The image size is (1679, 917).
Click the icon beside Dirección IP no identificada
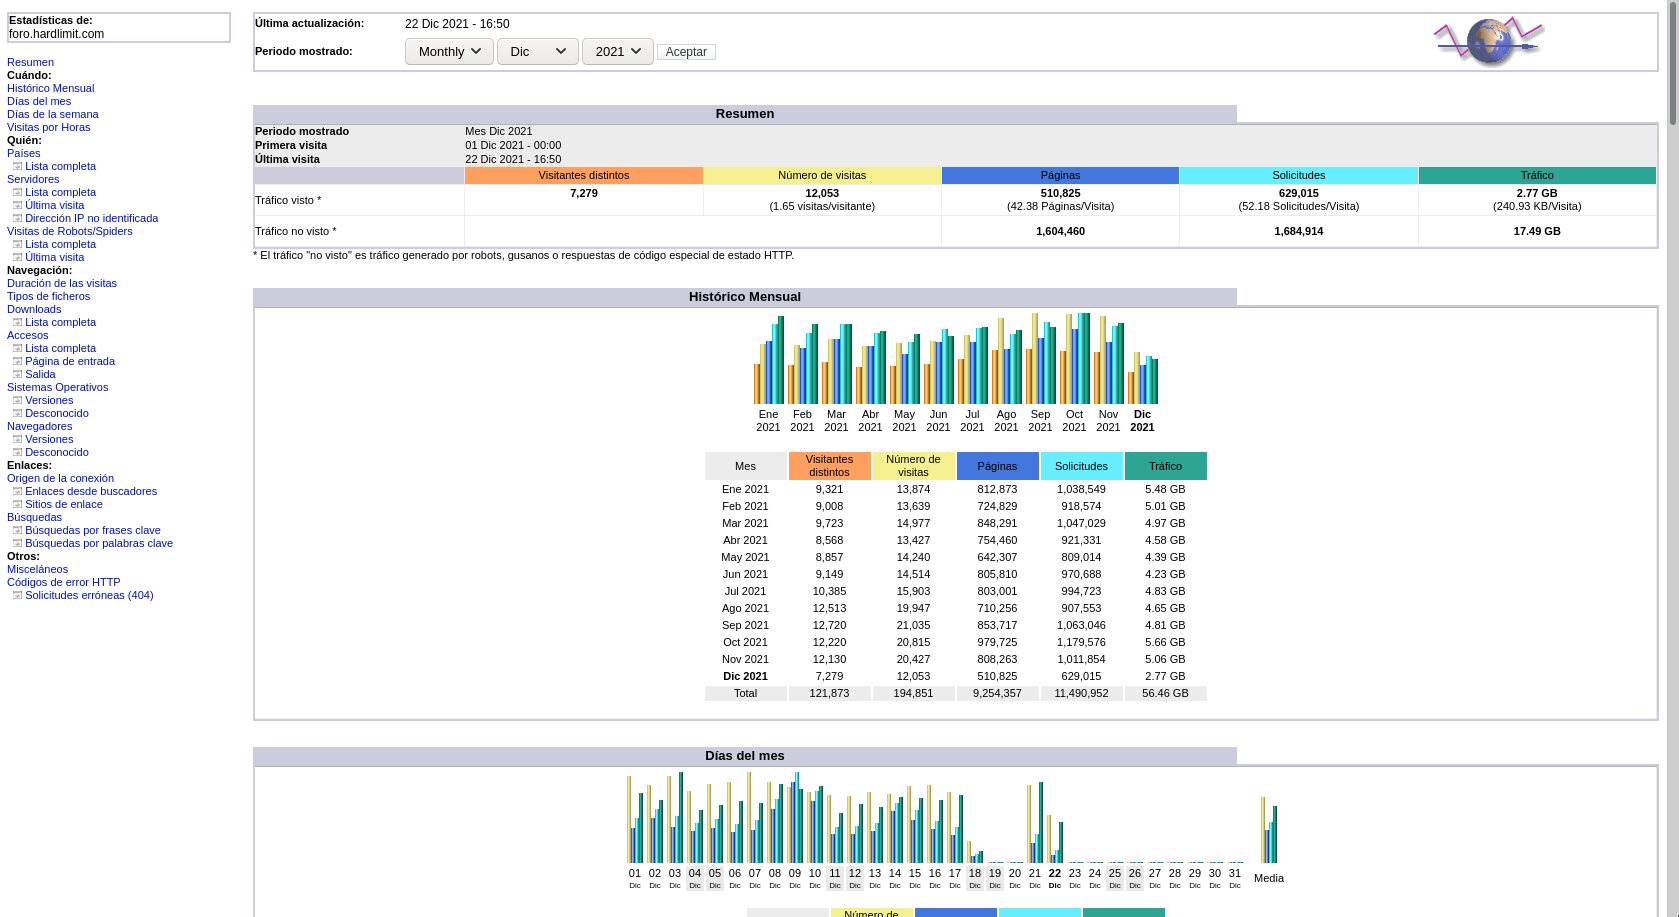click(17, 218)
